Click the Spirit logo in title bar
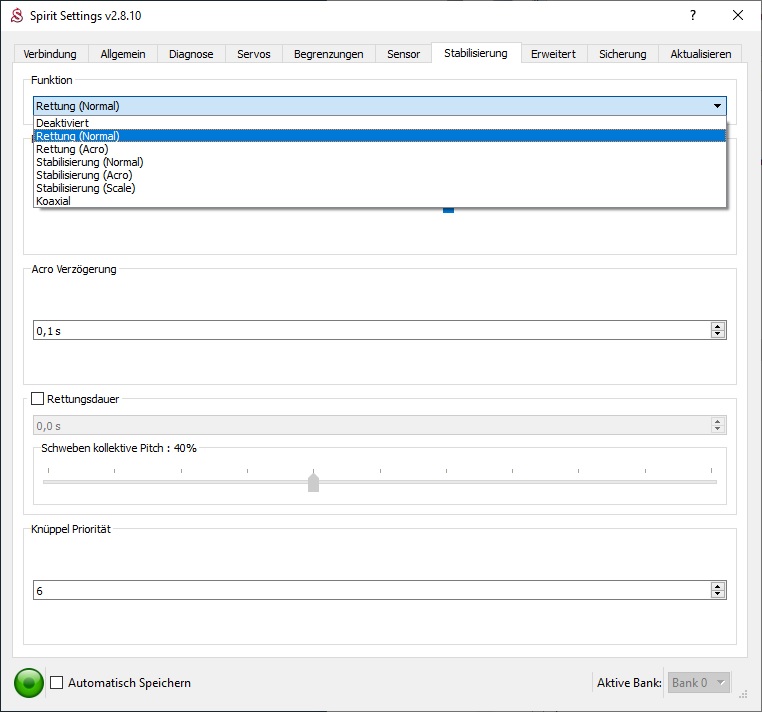Viewport: 762px width, 712px height. pyautogui.click(x=16, y=16)
